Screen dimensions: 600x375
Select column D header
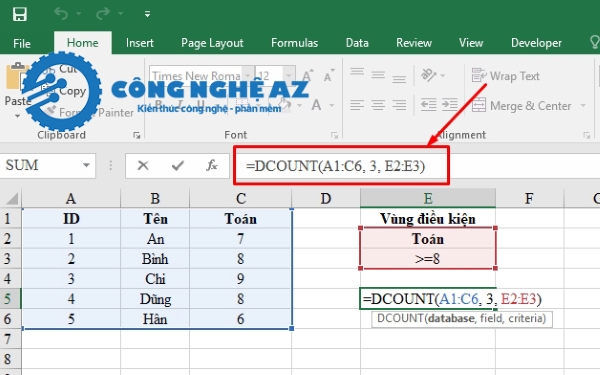click(x=326, y=199)
